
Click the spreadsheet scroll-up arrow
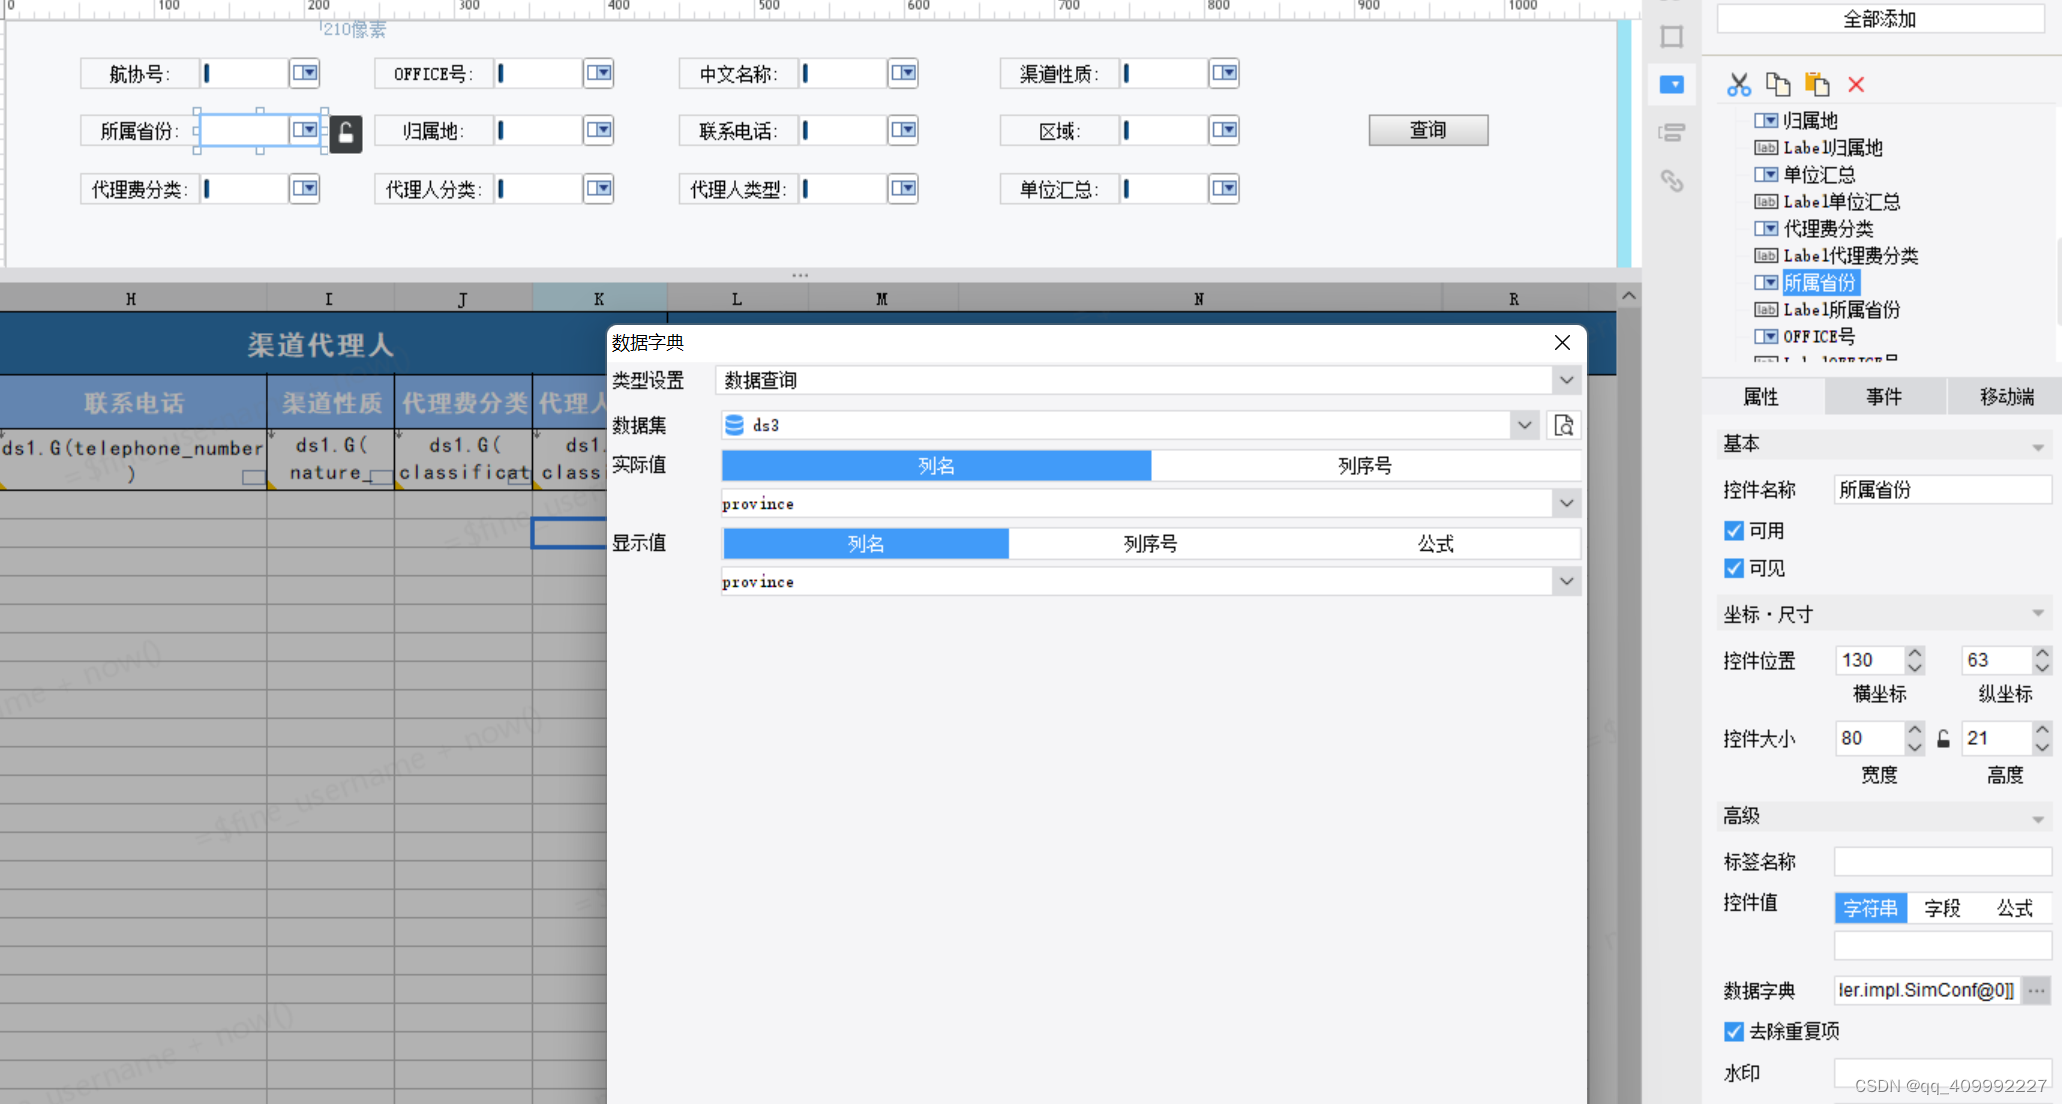pyautogui.click(x=1629, y=296)
